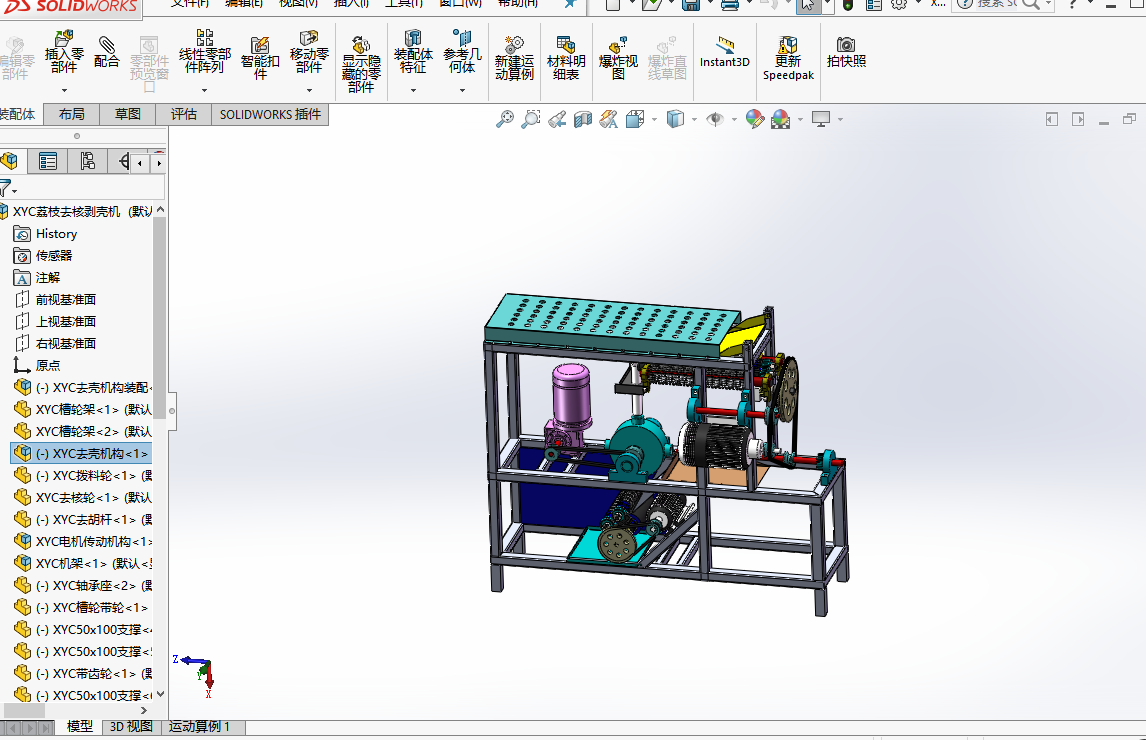Click the feature tree vertical scrollbar

pos(160,318)
